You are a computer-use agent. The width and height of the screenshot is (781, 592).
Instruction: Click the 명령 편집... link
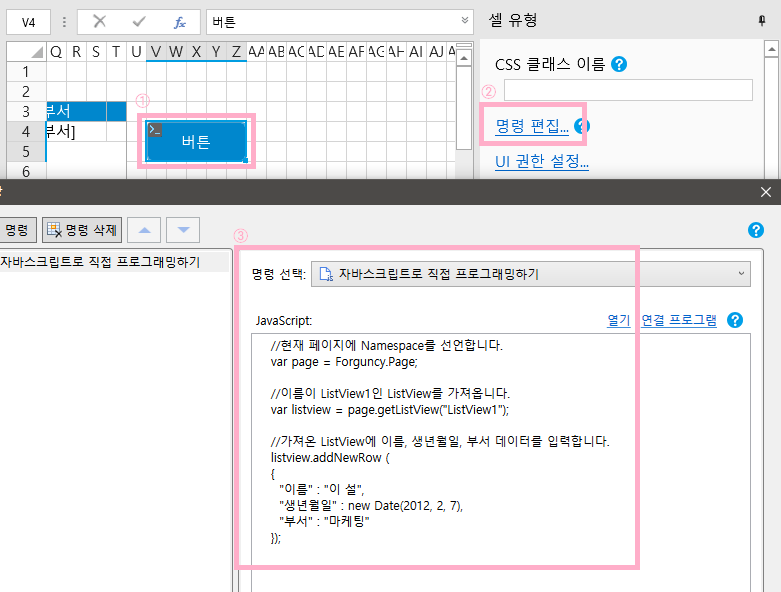pyautogui.click(x=532, y=126)
